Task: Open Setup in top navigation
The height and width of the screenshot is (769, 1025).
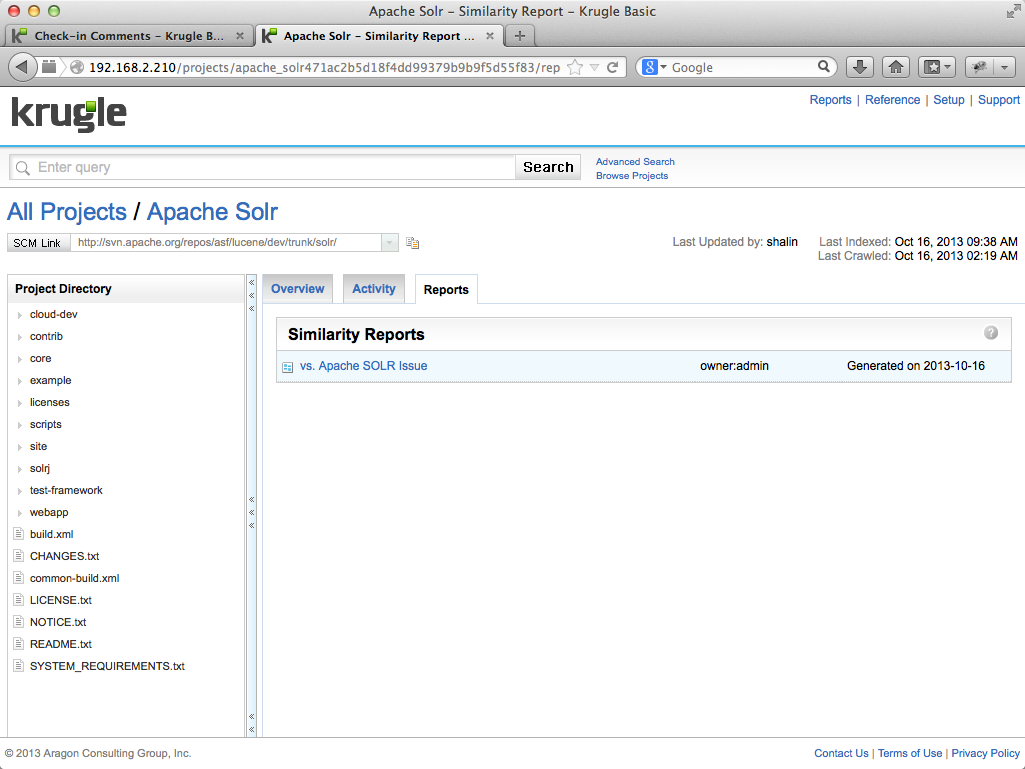Action: pyautogui.click(x=949, y=99)
